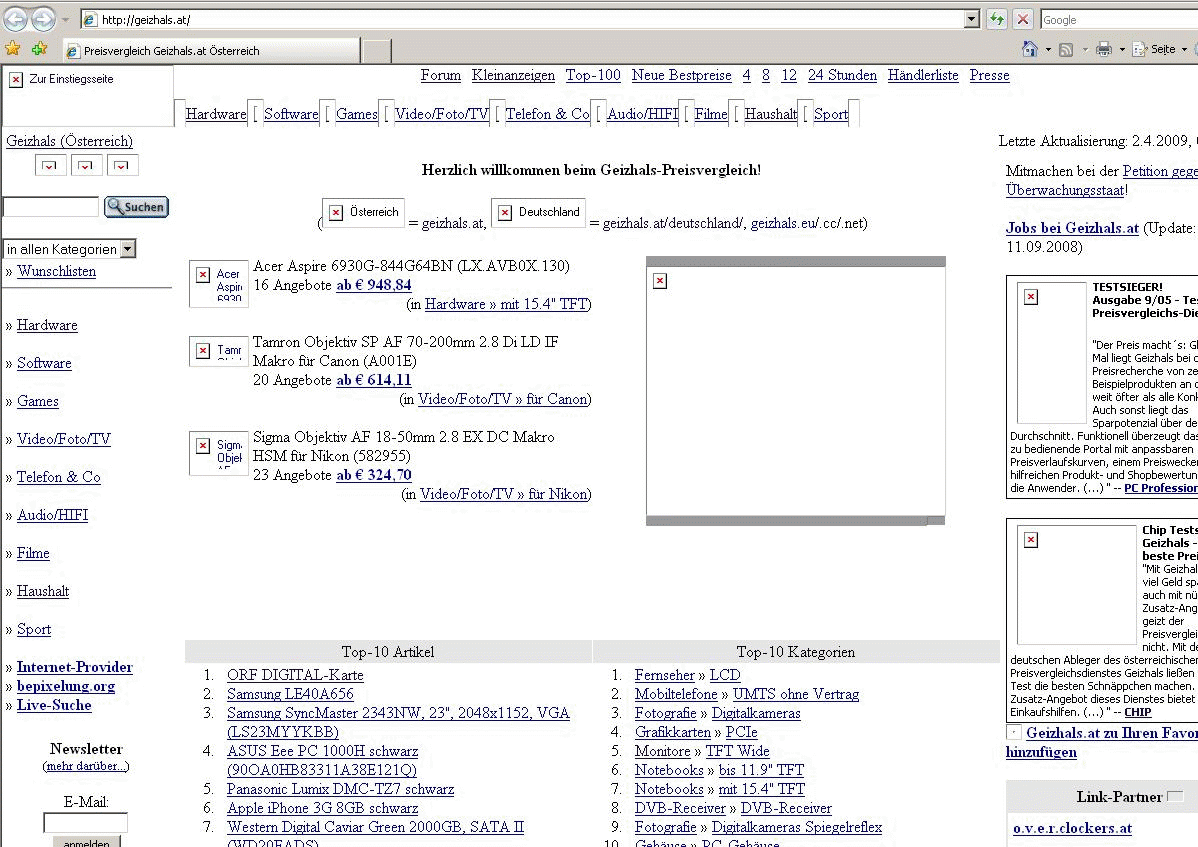Open the Apple iPhone 3G 8GB schwarz link
Viewport: 1198px width, 847px height.
tap(322, 808)
